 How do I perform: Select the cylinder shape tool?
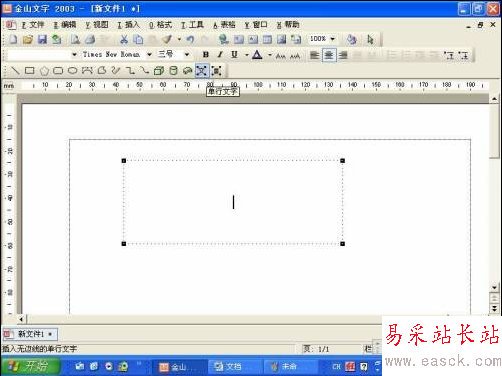(x=173, y=70)
